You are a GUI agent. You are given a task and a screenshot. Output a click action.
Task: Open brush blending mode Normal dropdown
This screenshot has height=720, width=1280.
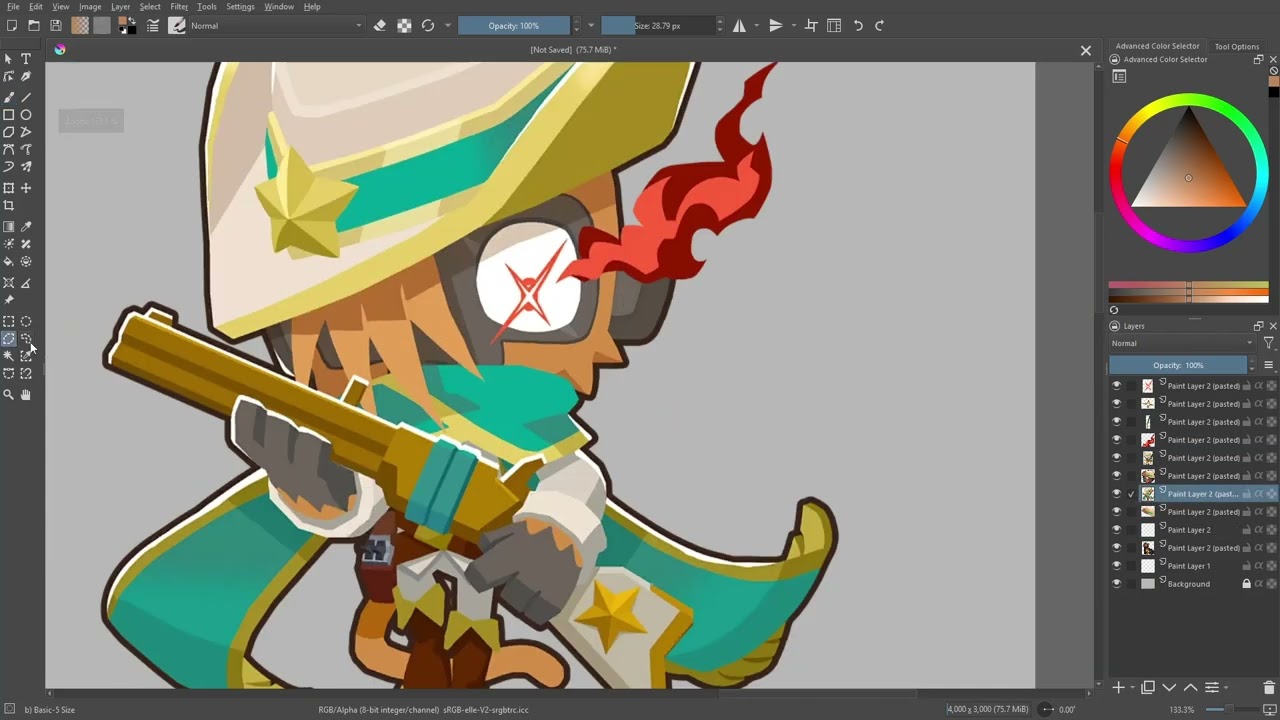coord(277,26)
